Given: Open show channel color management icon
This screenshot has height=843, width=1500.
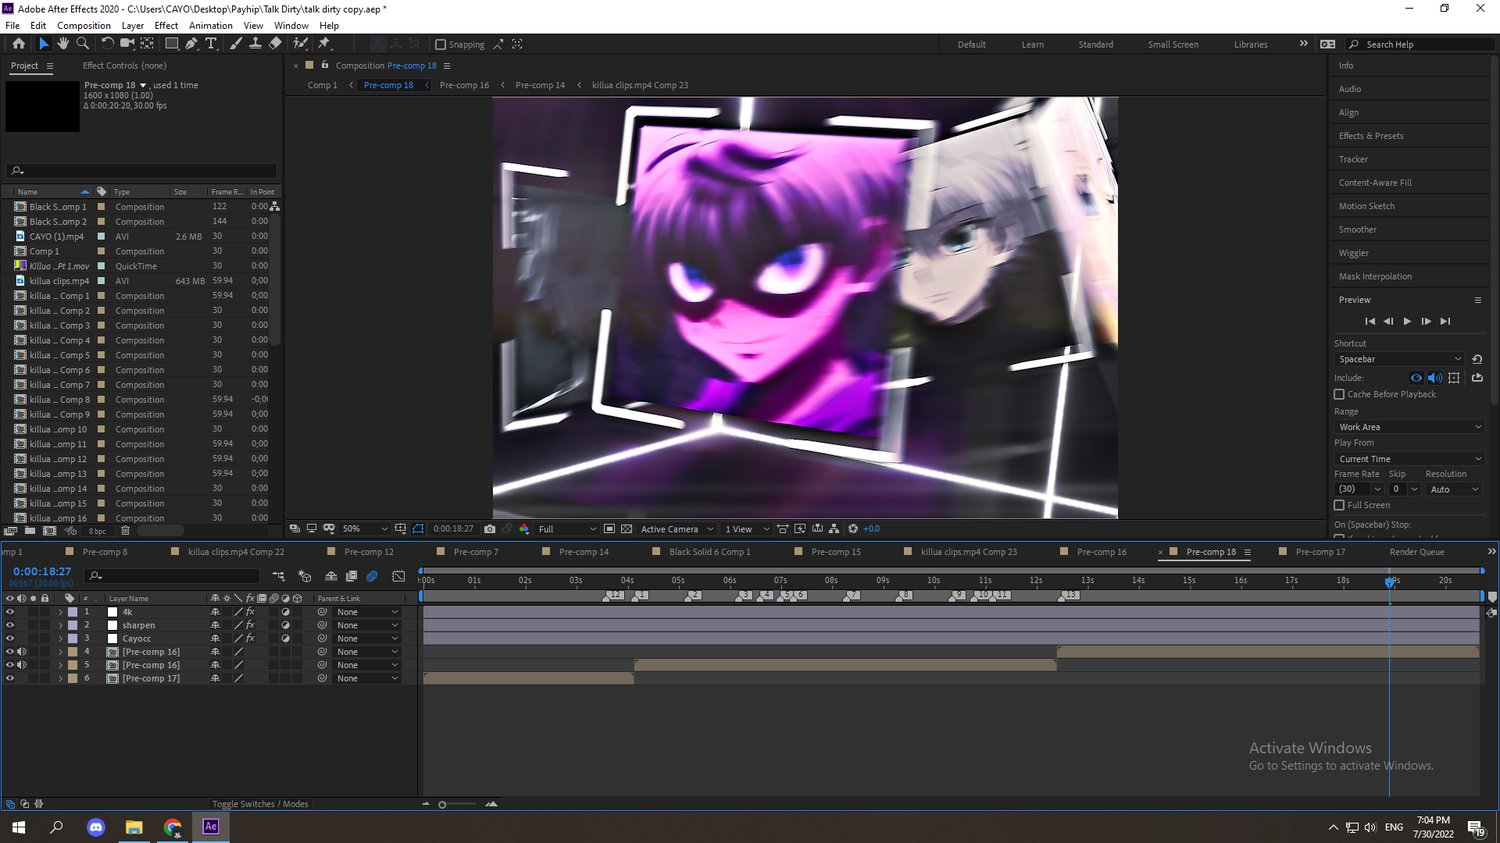Looking at the screenshot, I should pos(524,529).
